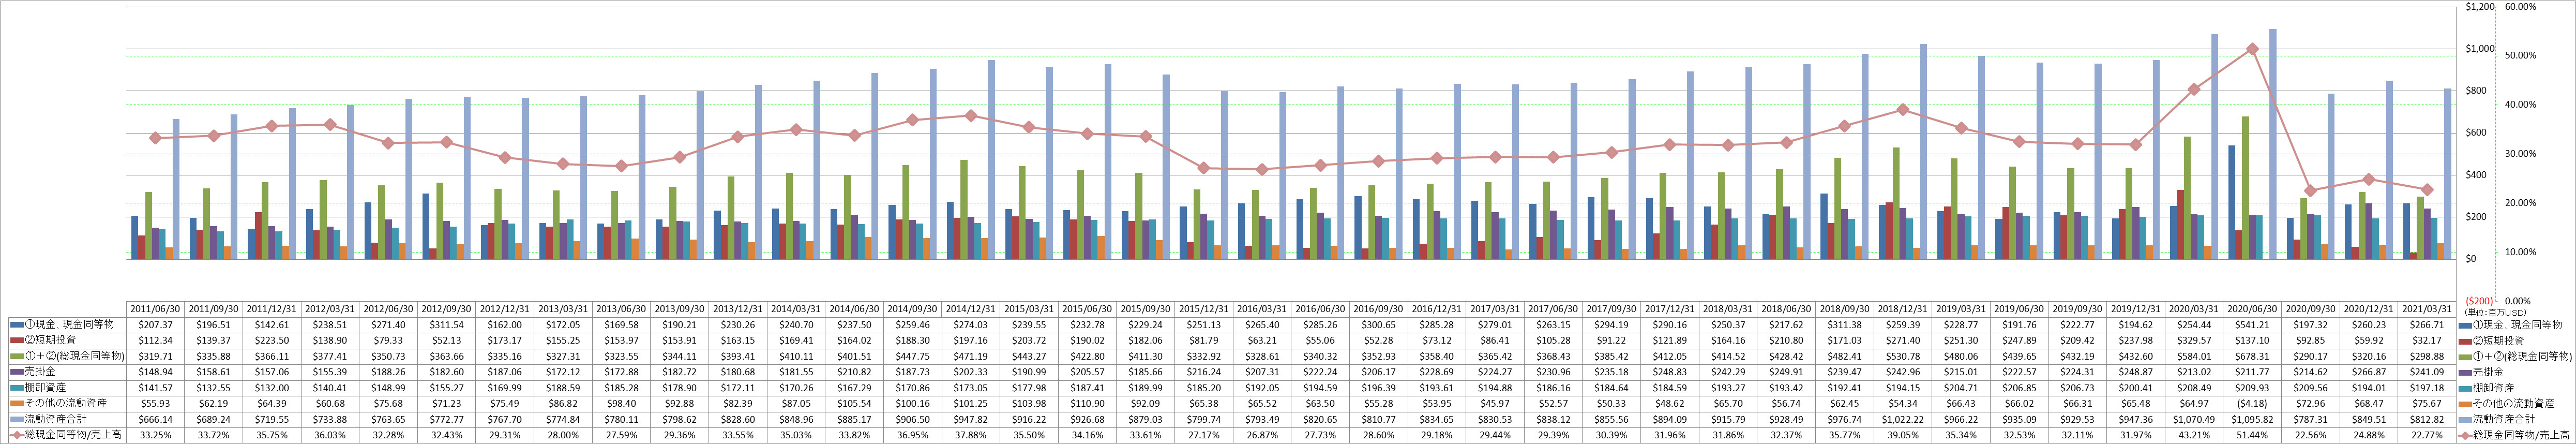Click the tallest light-blue 流動資産合計 bar

(x=2273, y=144)
